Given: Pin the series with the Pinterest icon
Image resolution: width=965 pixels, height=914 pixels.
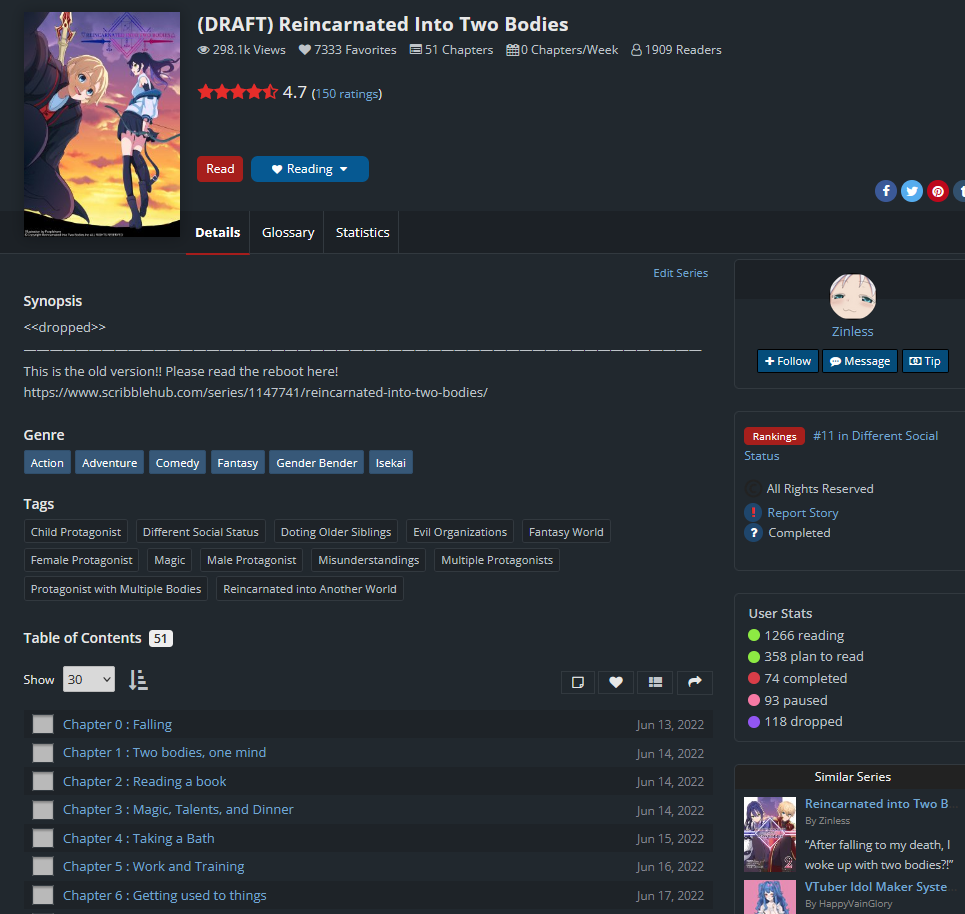Looking at the screenshot, I should [937, 191].
